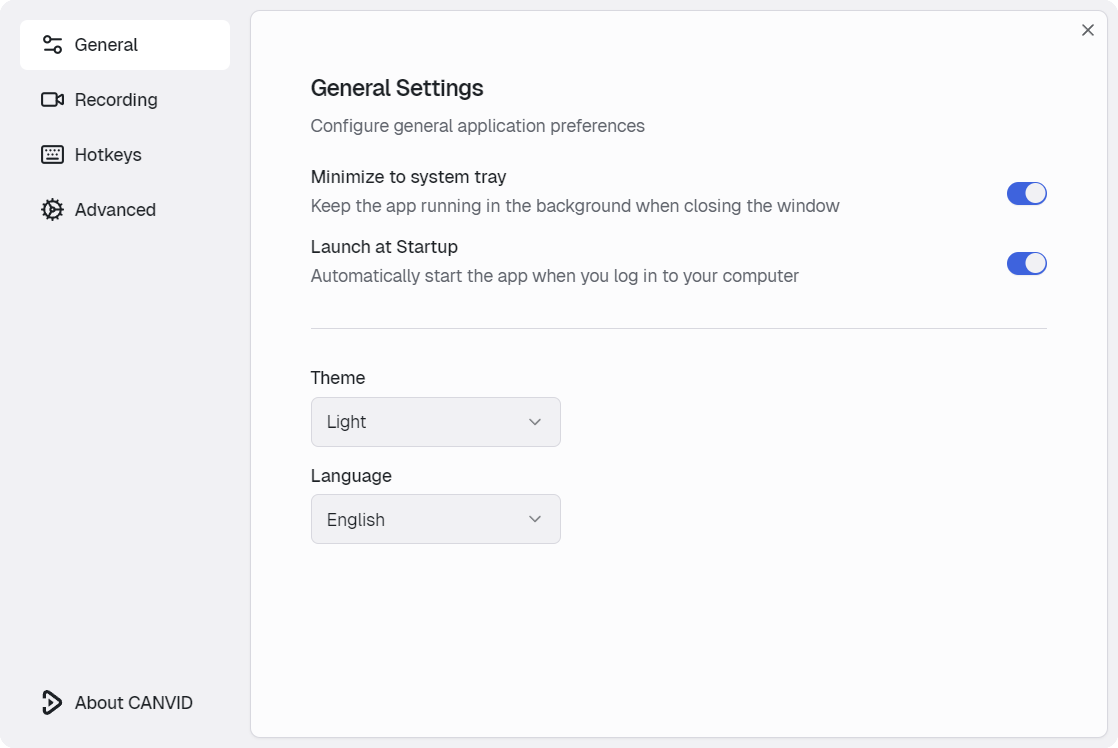Open the About CANVID page

(x=133, y=703)
